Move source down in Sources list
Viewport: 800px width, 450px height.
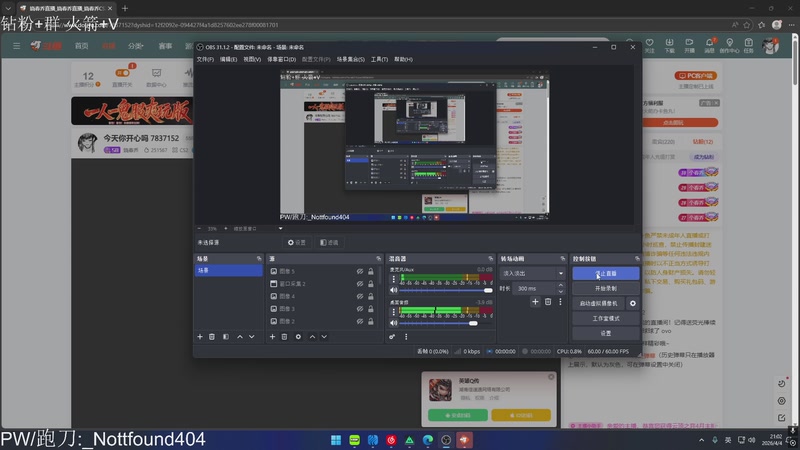(324, 337)
